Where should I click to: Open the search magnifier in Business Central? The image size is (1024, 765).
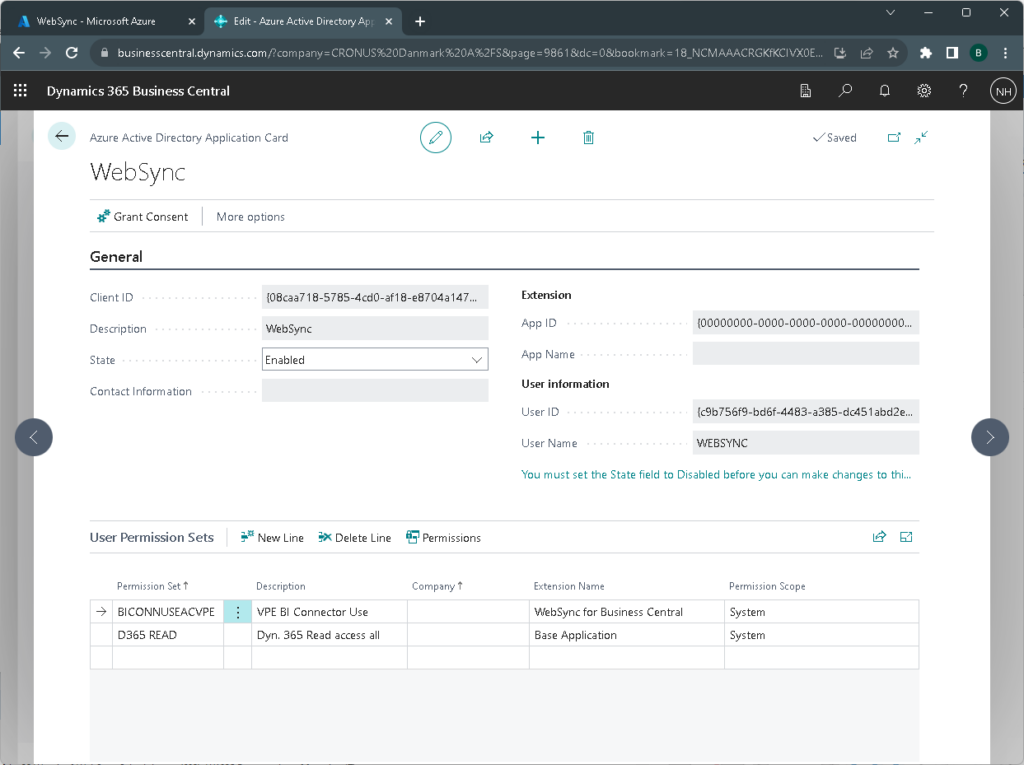845,91
